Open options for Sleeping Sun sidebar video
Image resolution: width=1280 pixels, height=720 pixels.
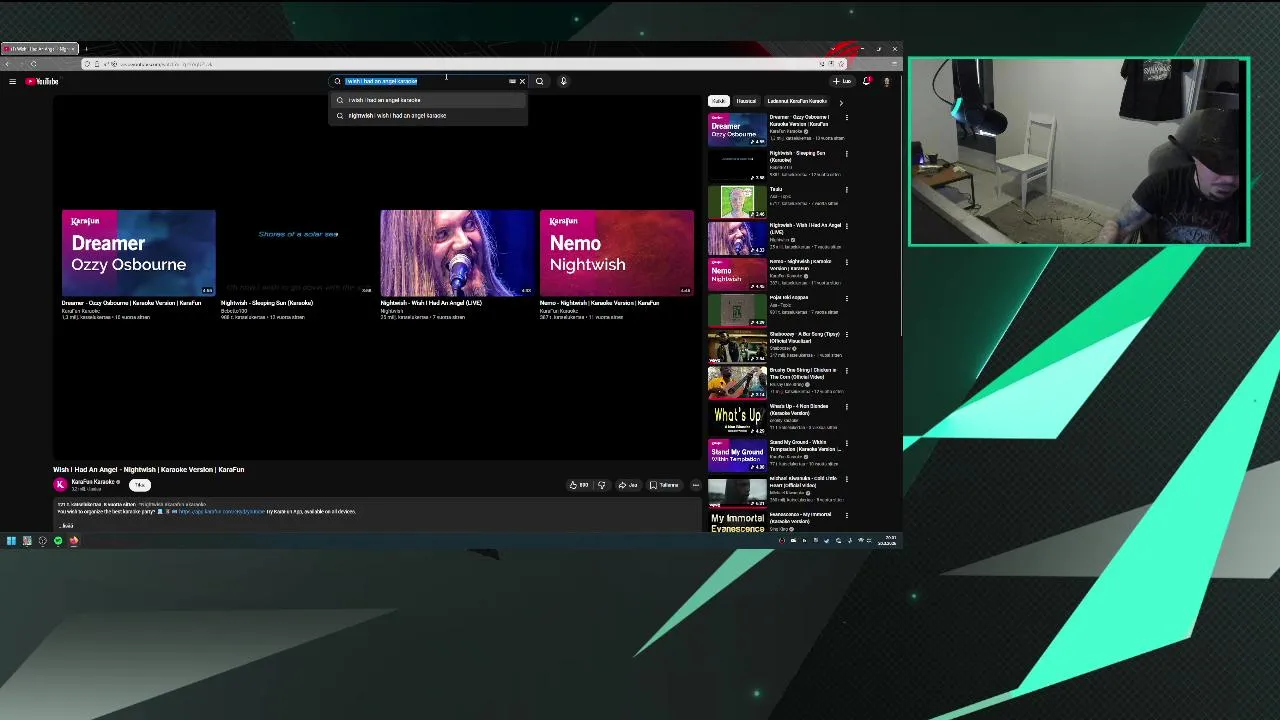846,154
